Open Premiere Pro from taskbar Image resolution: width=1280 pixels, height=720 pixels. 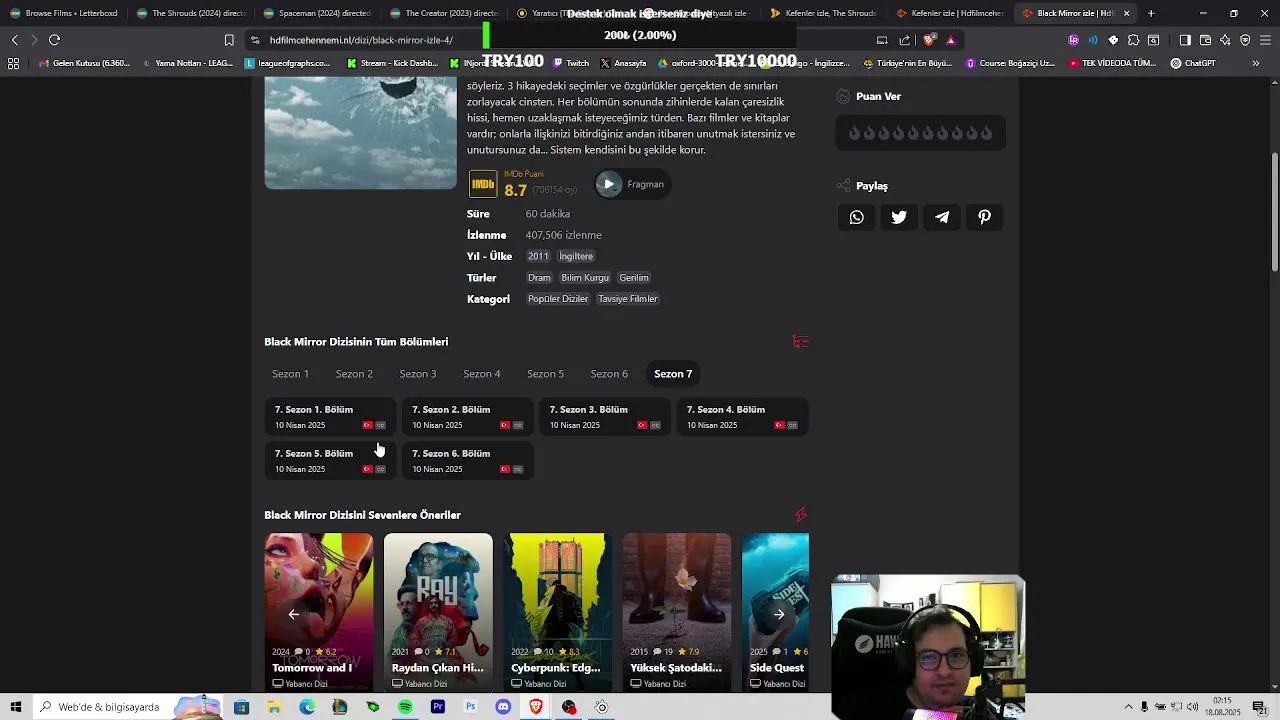437,707
